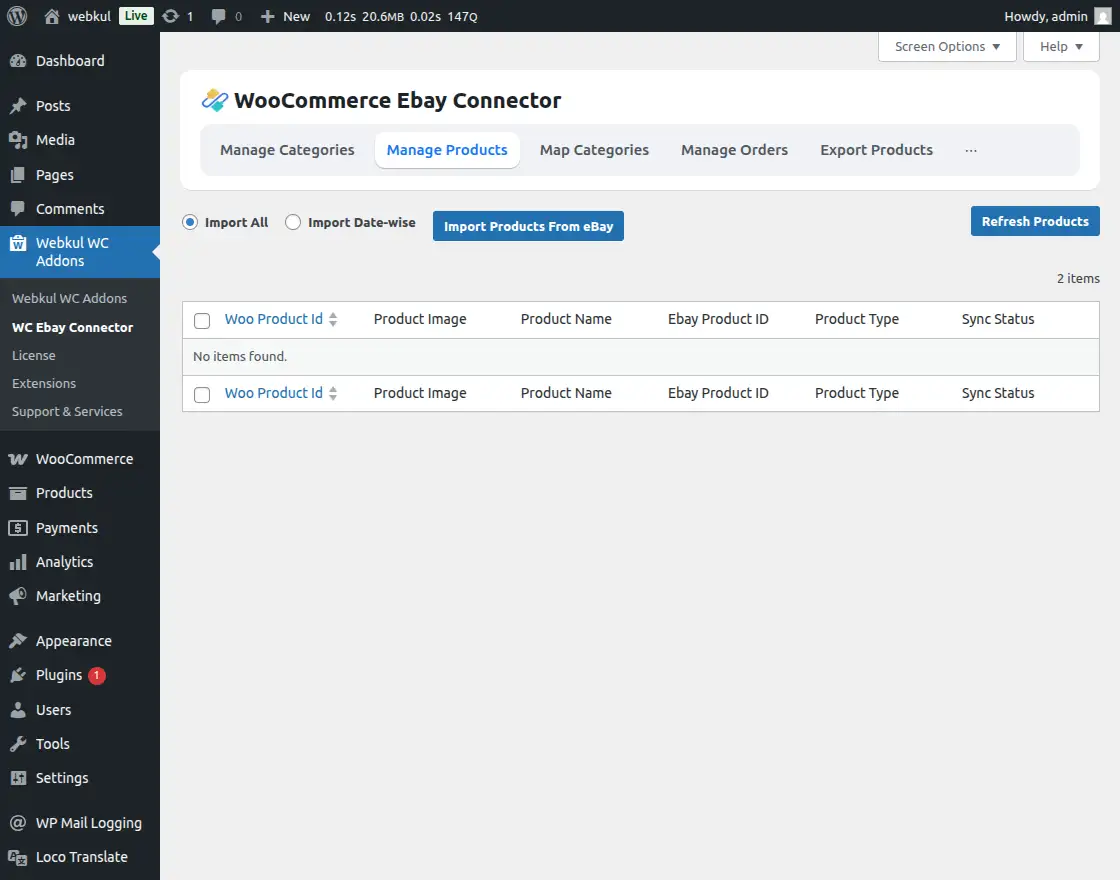Click the Tools wrench icon
This screenshot has height=880, width=1120.
[18, 744]
